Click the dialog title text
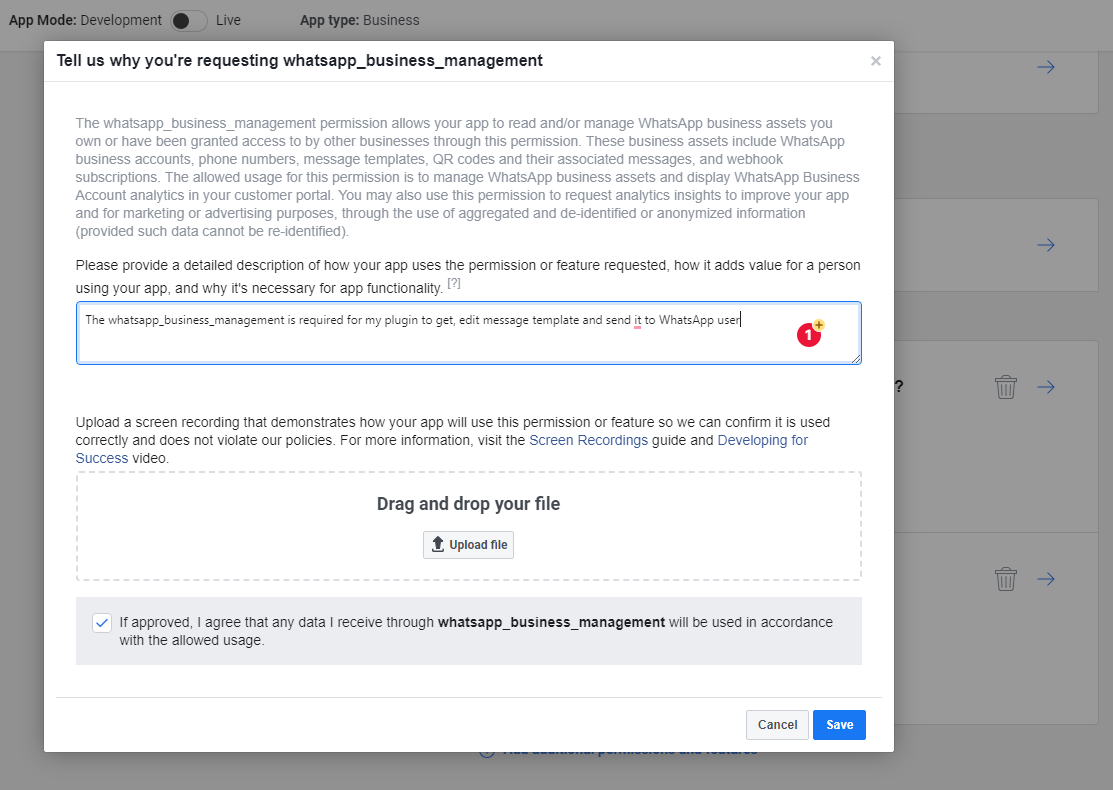 point(300,60)
